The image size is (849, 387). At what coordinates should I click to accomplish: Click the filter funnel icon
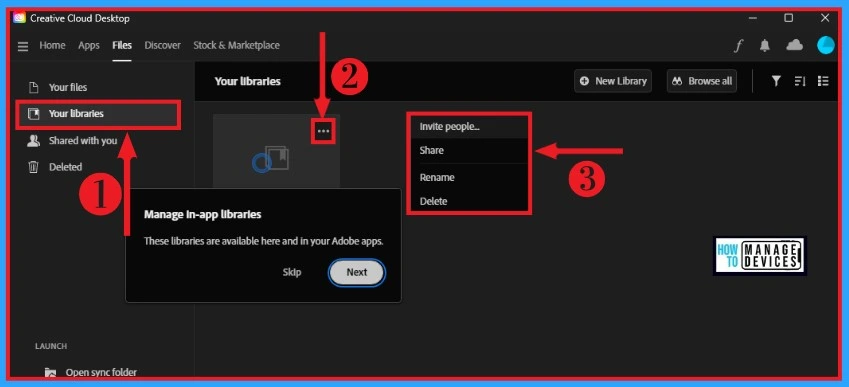coord(776,81)
